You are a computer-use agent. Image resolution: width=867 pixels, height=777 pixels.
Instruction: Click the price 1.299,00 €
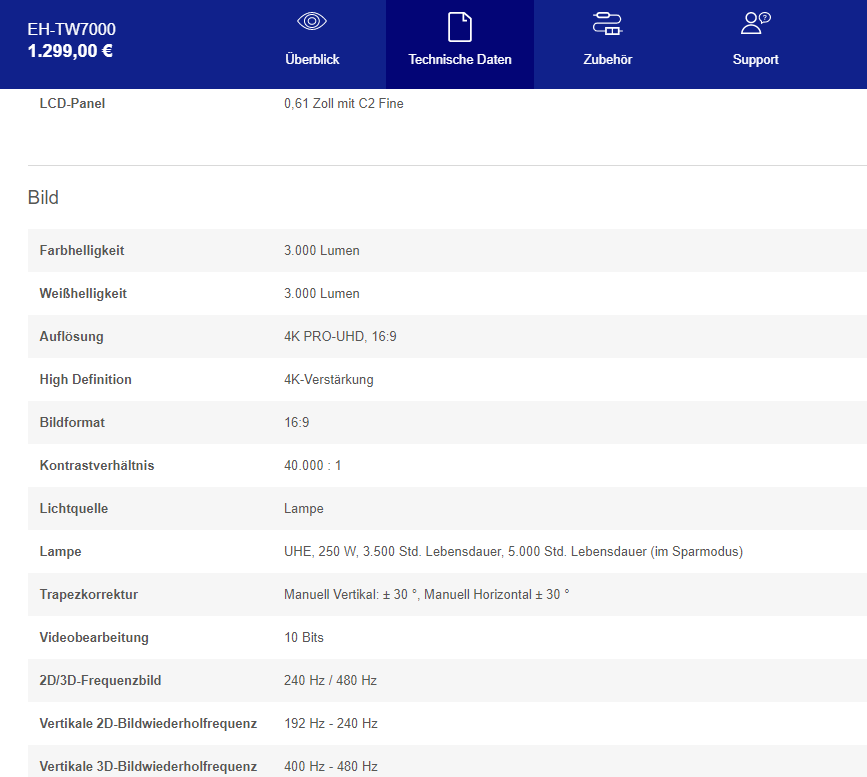70,51
